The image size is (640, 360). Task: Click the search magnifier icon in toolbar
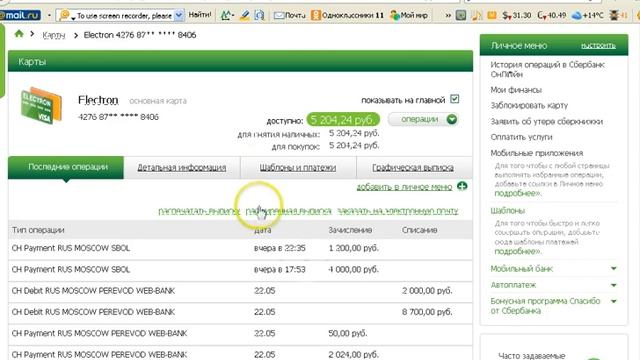click(64, 16)
